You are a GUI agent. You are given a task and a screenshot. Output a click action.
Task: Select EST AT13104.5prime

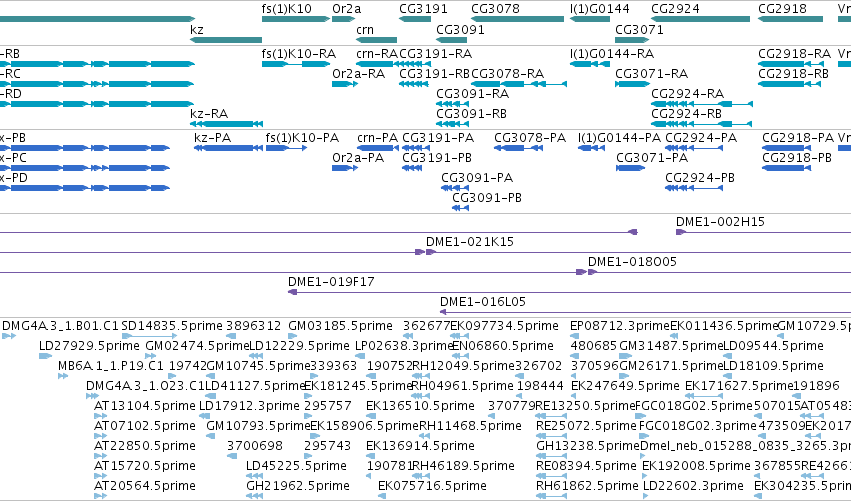point(144,407)
